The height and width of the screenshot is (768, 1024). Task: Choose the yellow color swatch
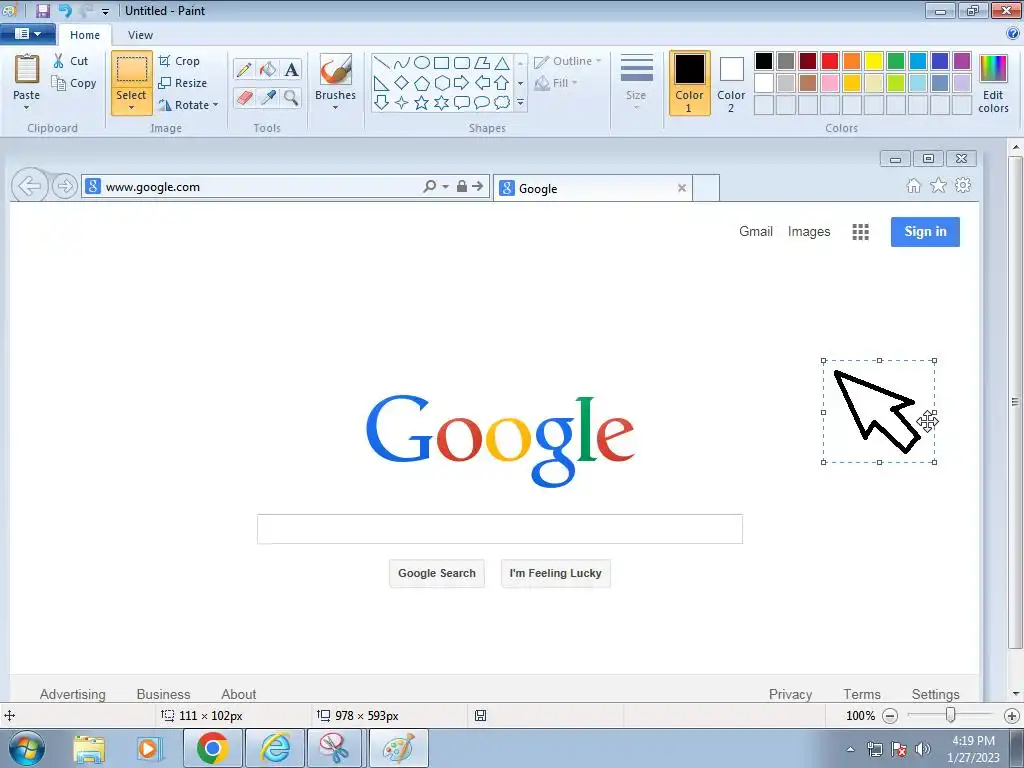[x=874, y=61]
